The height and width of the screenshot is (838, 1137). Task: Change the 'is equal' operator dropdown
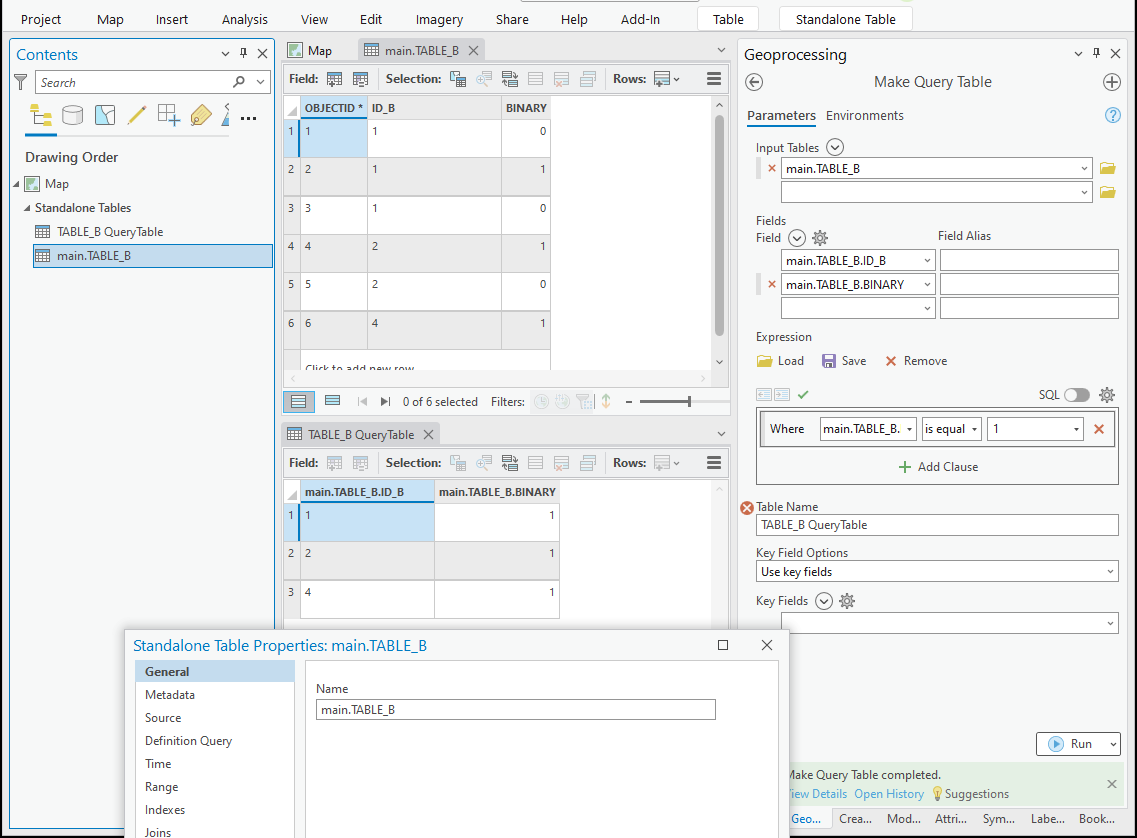(950, 428)
